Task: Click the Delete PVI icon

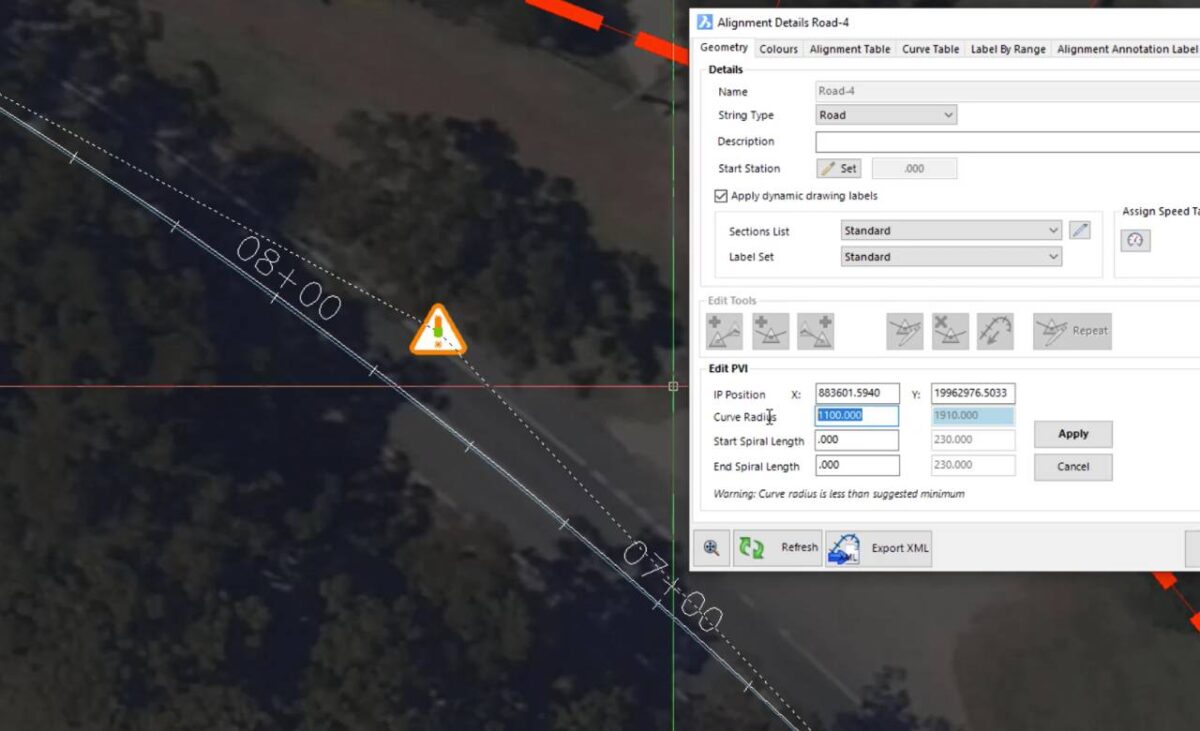Action: click(950, 331)
